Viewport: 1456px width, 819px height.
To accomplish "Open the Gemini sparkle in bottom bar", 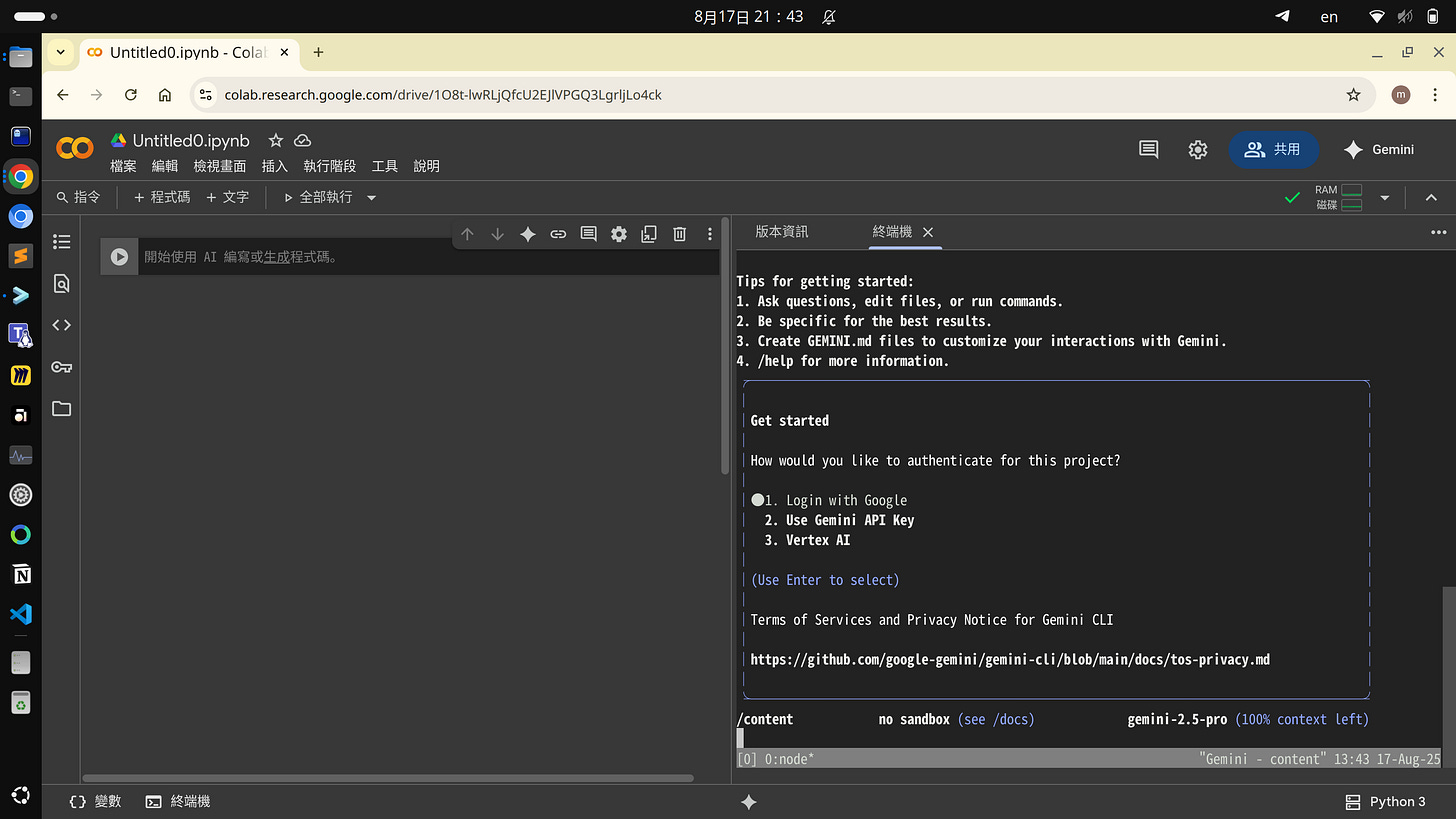I will tap(748, 802).
